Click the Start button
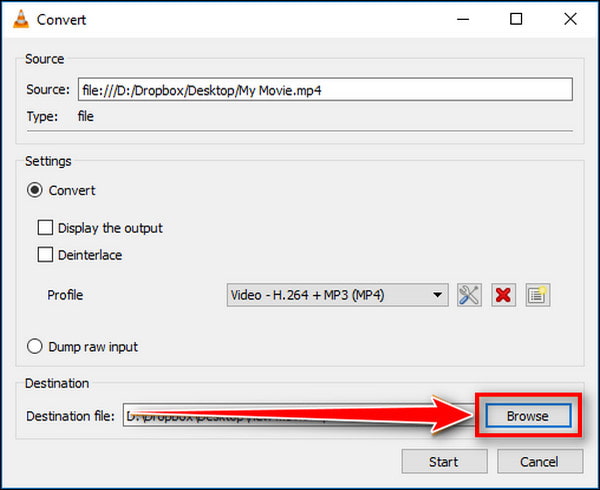 tap(444, 461)
